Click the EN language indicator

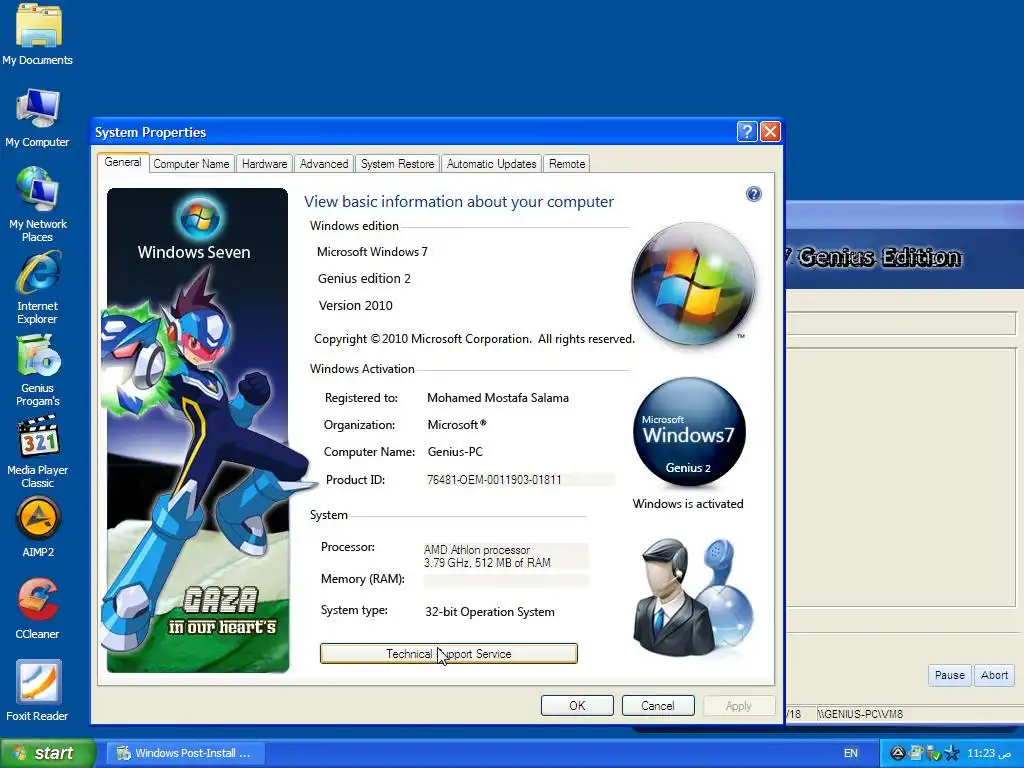(851, 753)
